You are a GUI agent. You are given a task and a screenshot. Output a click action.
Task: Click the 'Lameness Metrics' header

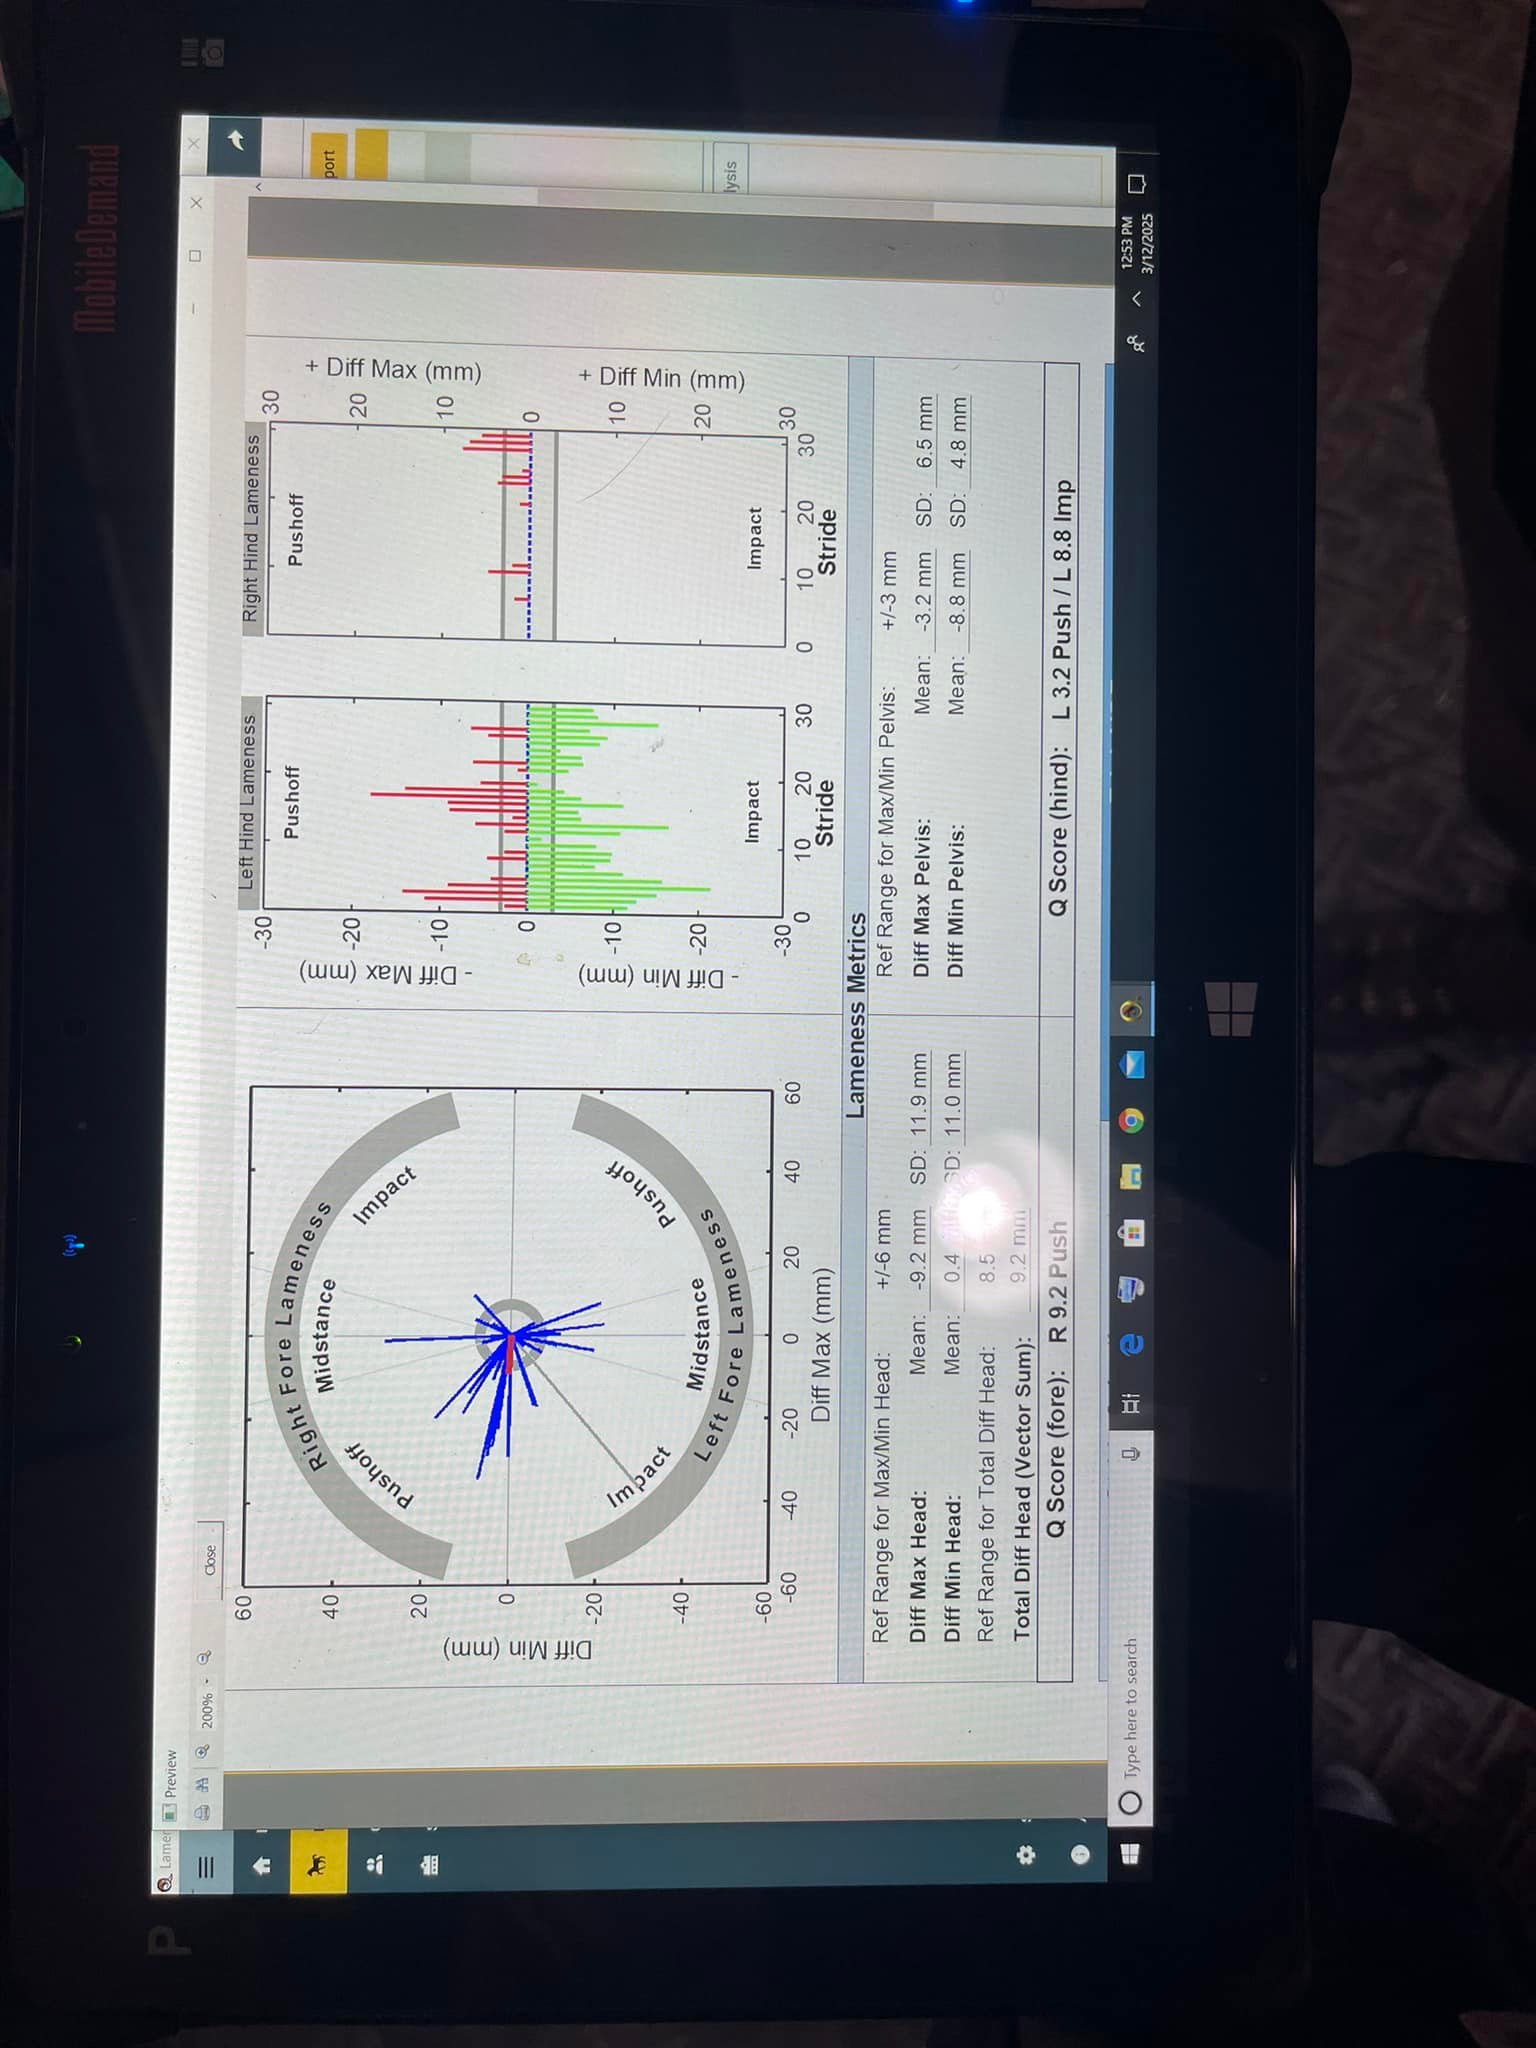click(857, 1016)
